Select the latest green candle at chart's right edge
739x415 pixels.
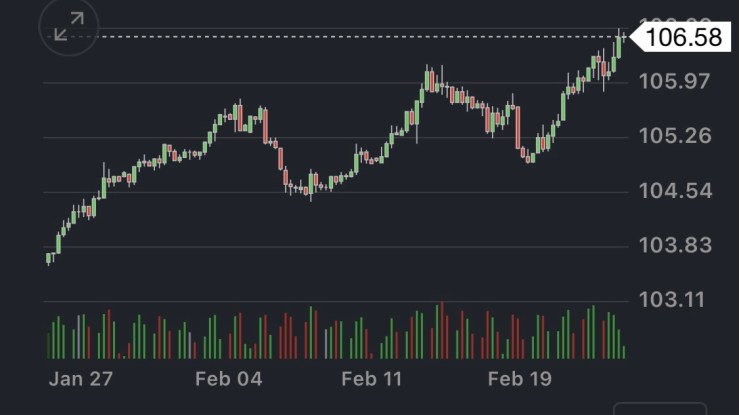click(619, 46)
